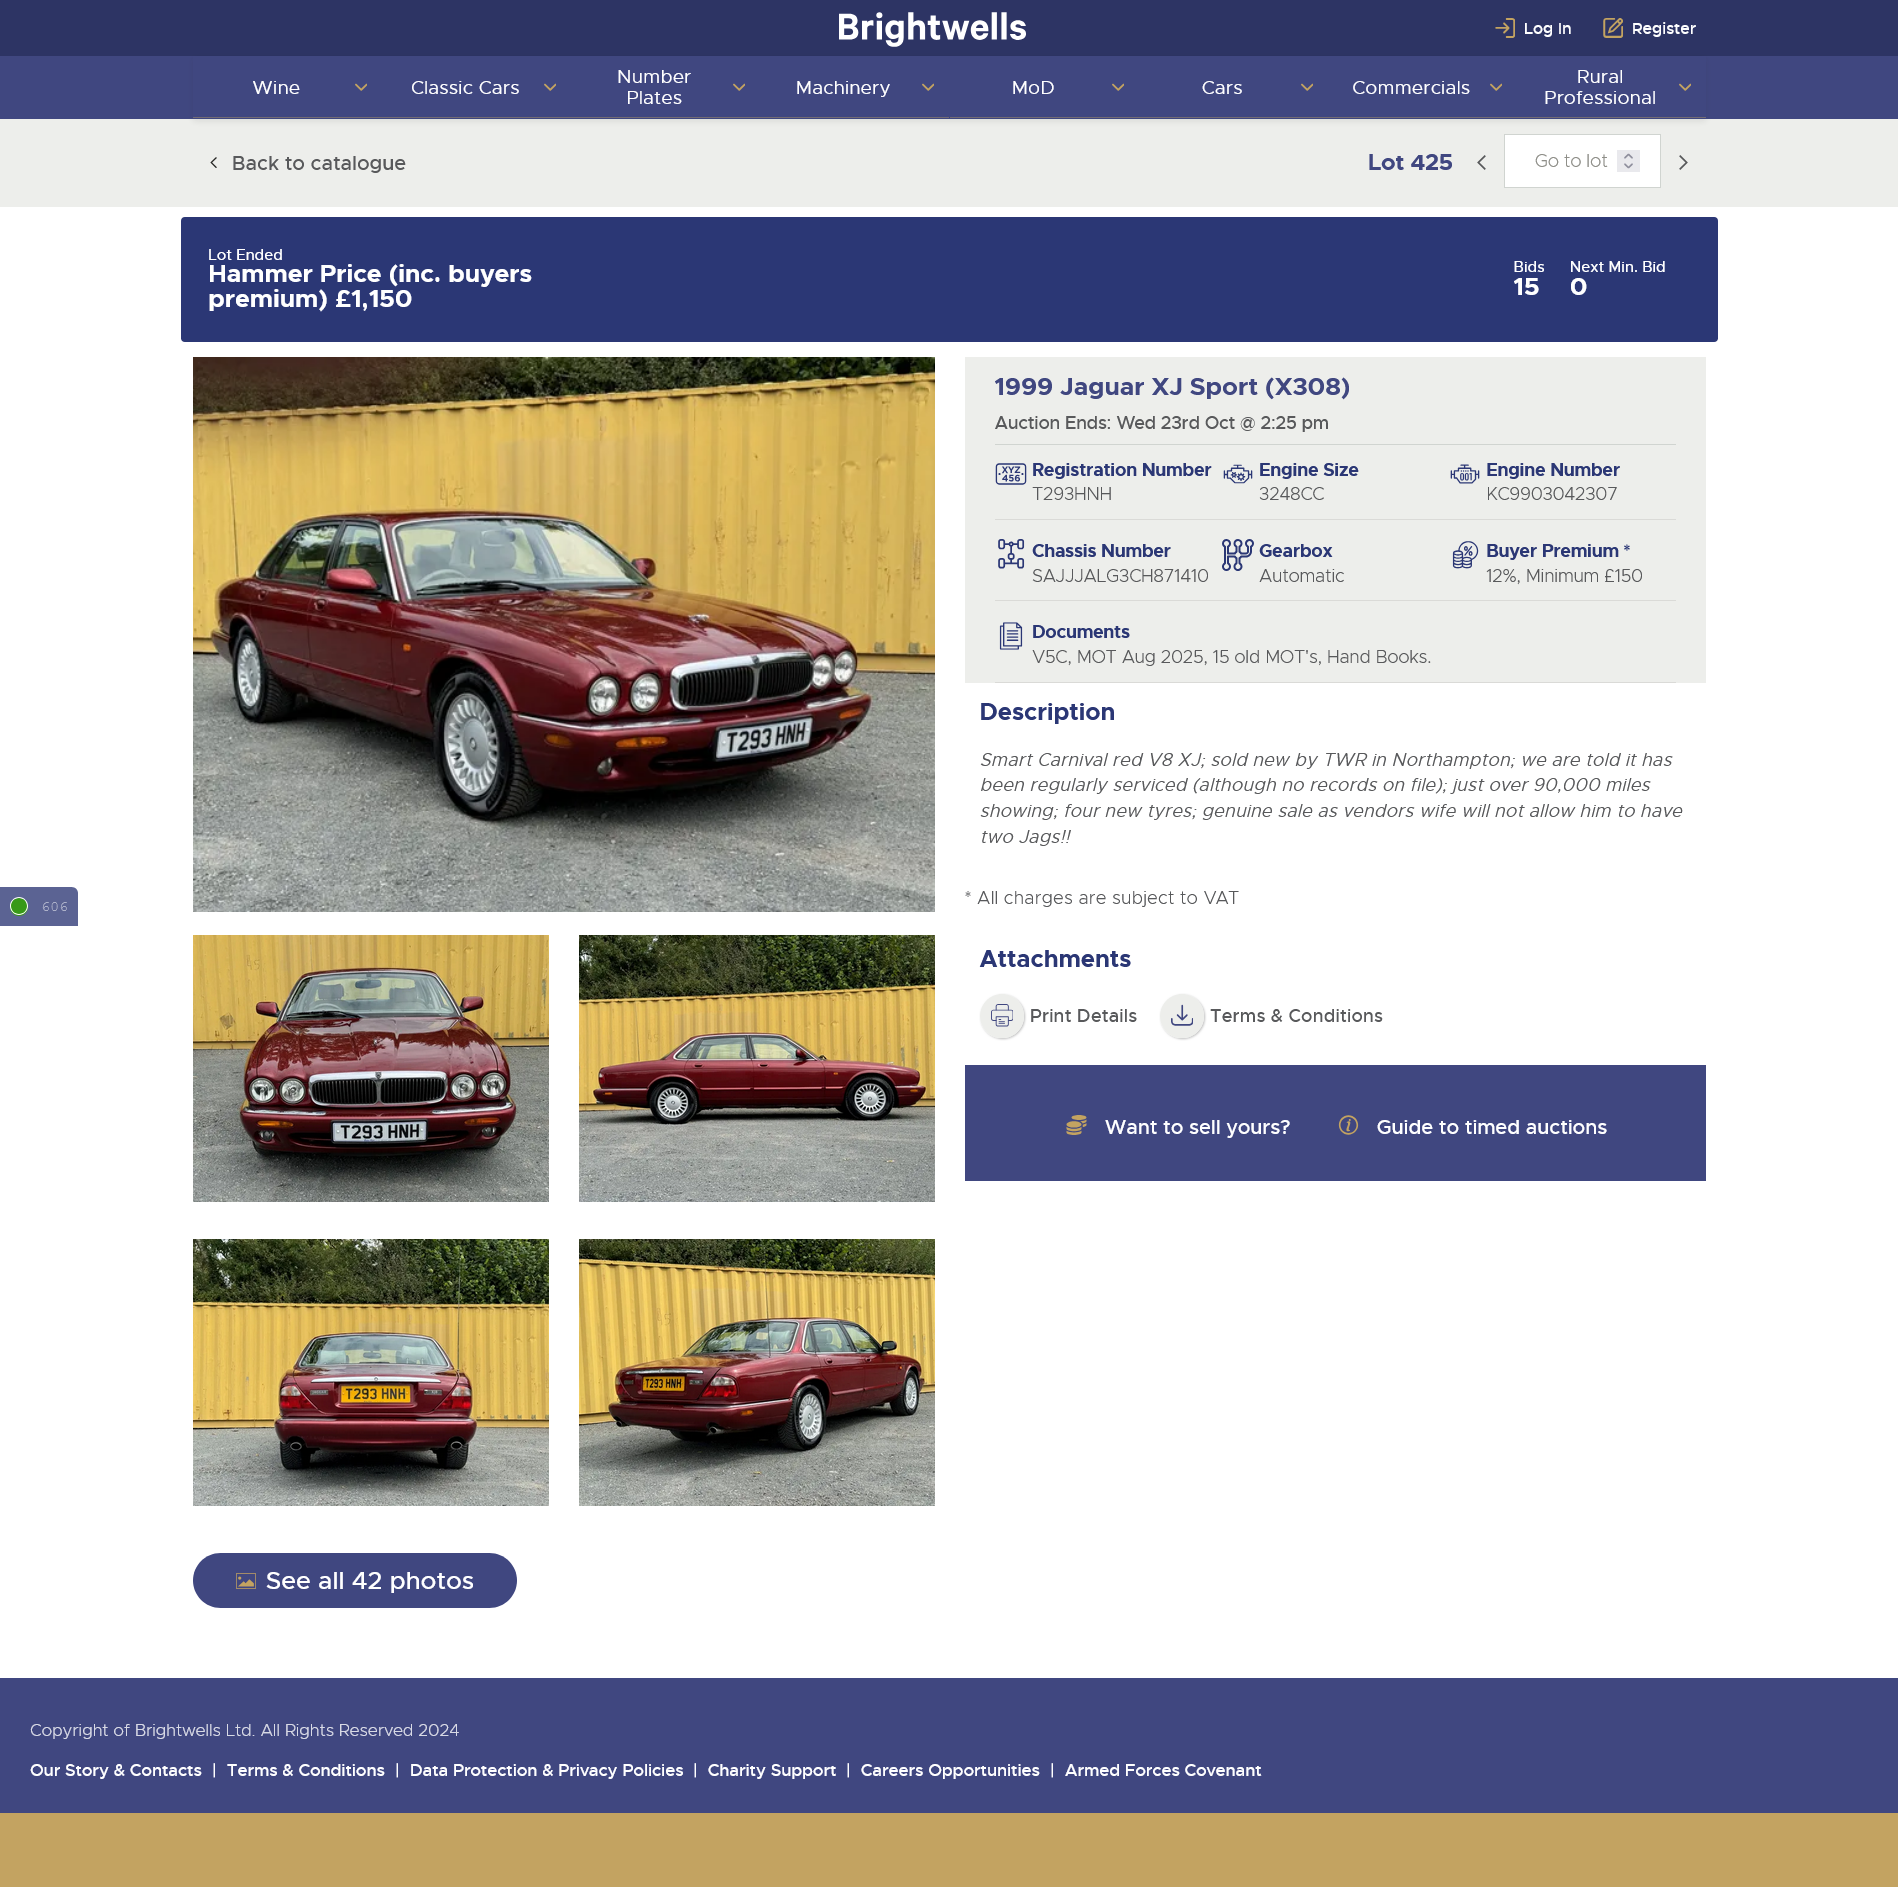Click the coins icon beside Want to sell
The width and height of the screenshot is (1898, 1887).
pyautogui.click(x=1076, y=1126)
